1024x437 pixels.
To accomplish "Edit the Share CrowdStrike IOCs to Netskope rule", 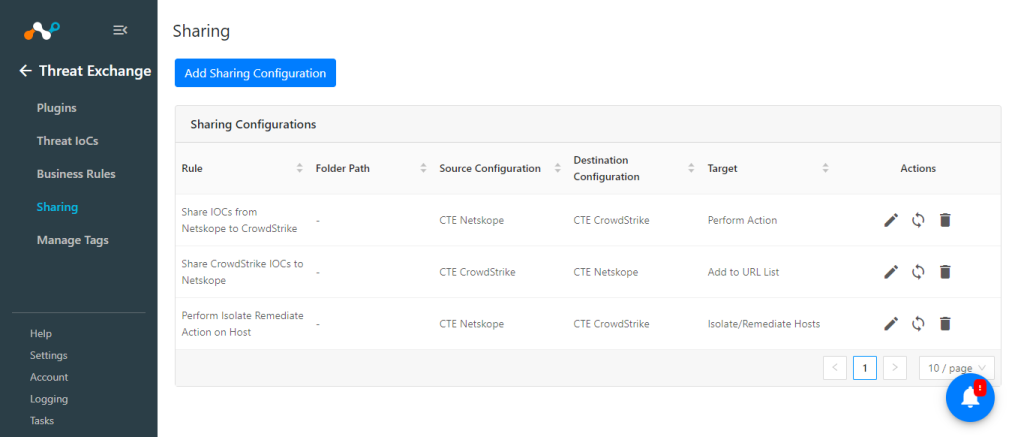I will point(891,272).
